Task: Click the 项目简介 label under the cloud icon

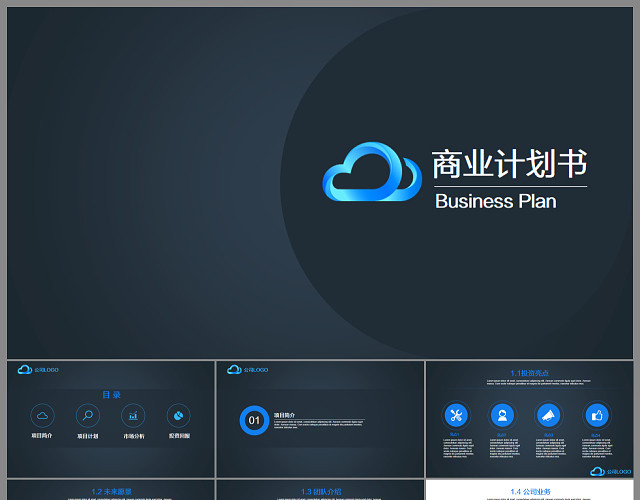Action: (x=42, y=436)
